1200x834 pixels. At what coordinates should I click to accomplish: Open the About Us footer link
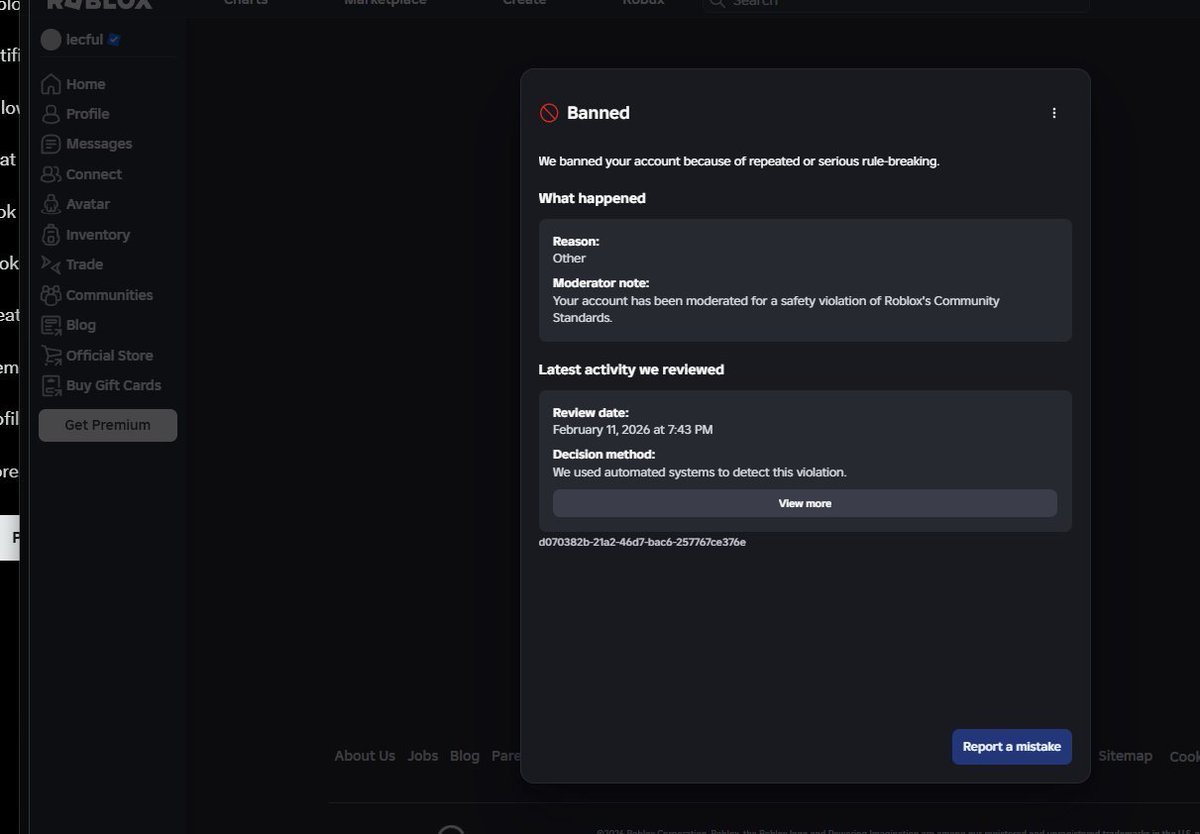[365, 756]
